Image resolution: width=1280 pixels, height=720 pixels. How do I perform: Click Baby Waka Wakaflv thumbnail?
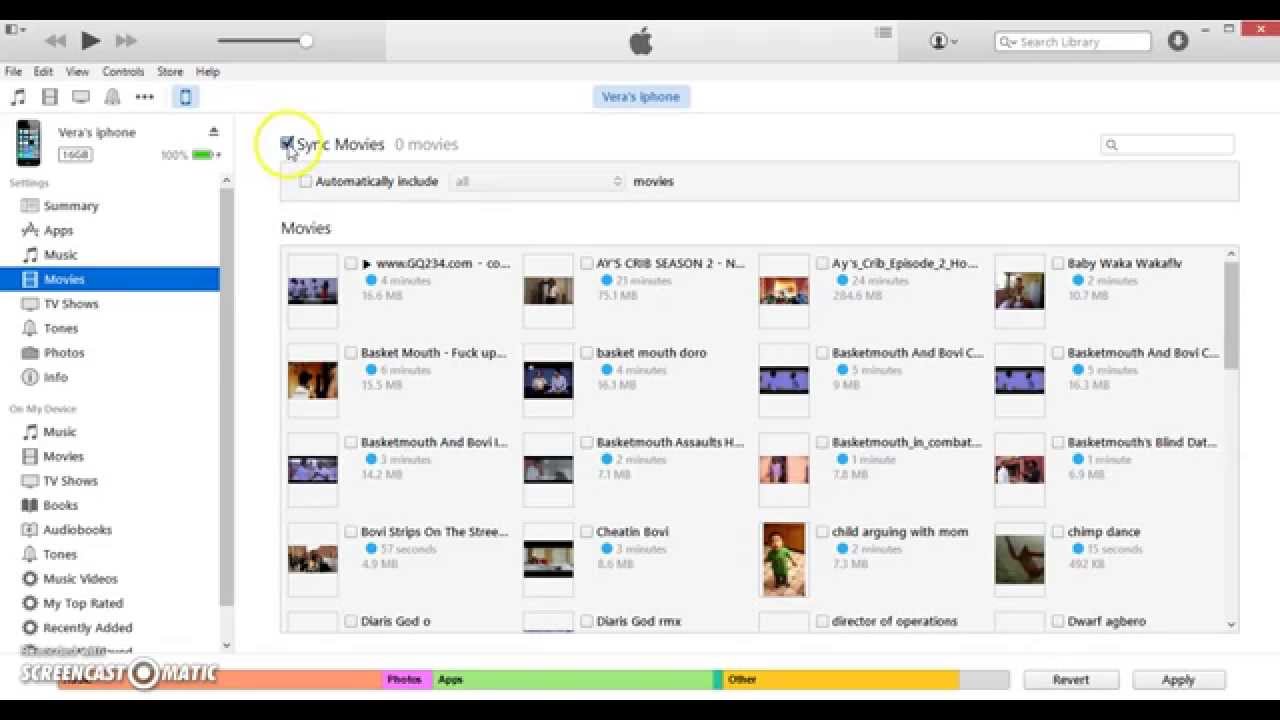[x=1020, y=291]
